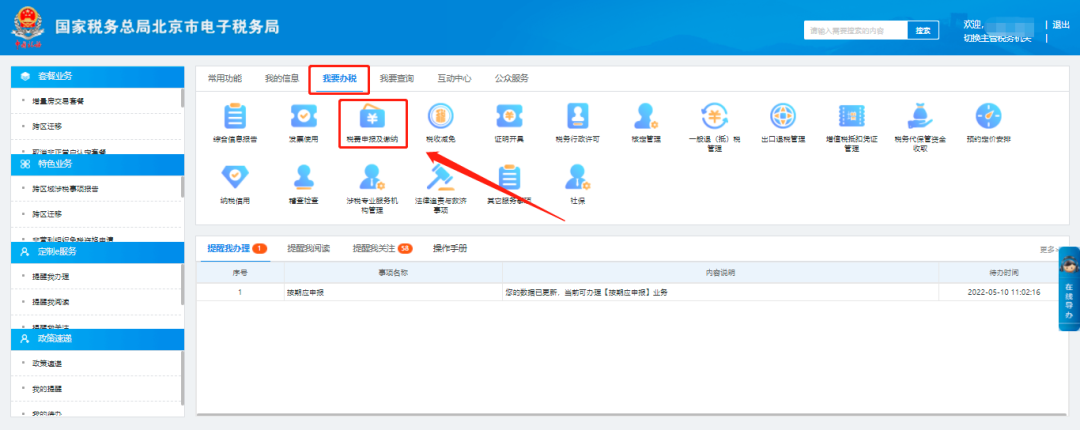Open the 在线导办 assistant widget

pyautogui.click(x=1068, y=288)
